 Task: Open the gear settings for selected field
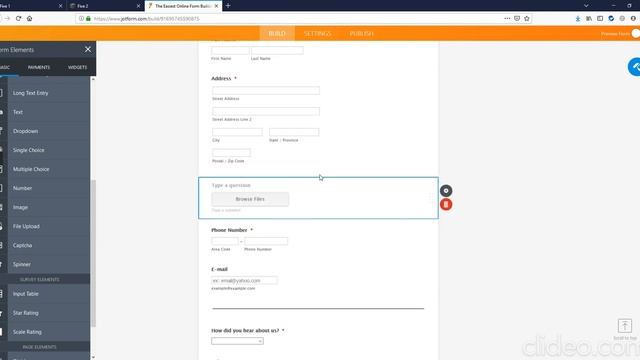coord(446,191)
